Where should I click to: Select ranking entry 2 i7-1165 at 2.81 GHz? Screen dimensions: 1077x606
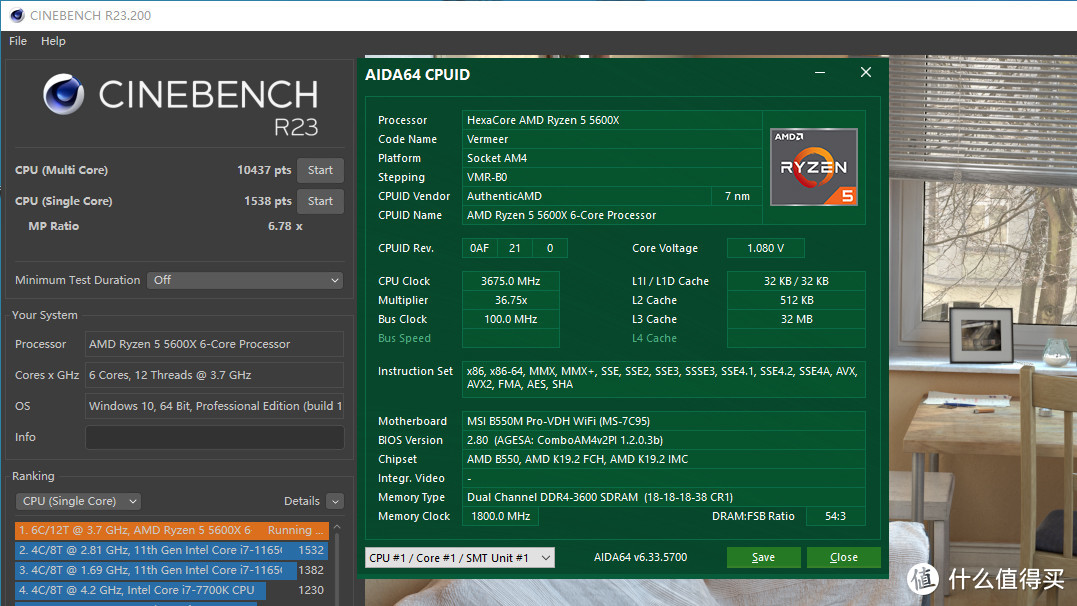pyautogui.click(x=172, y=550)
